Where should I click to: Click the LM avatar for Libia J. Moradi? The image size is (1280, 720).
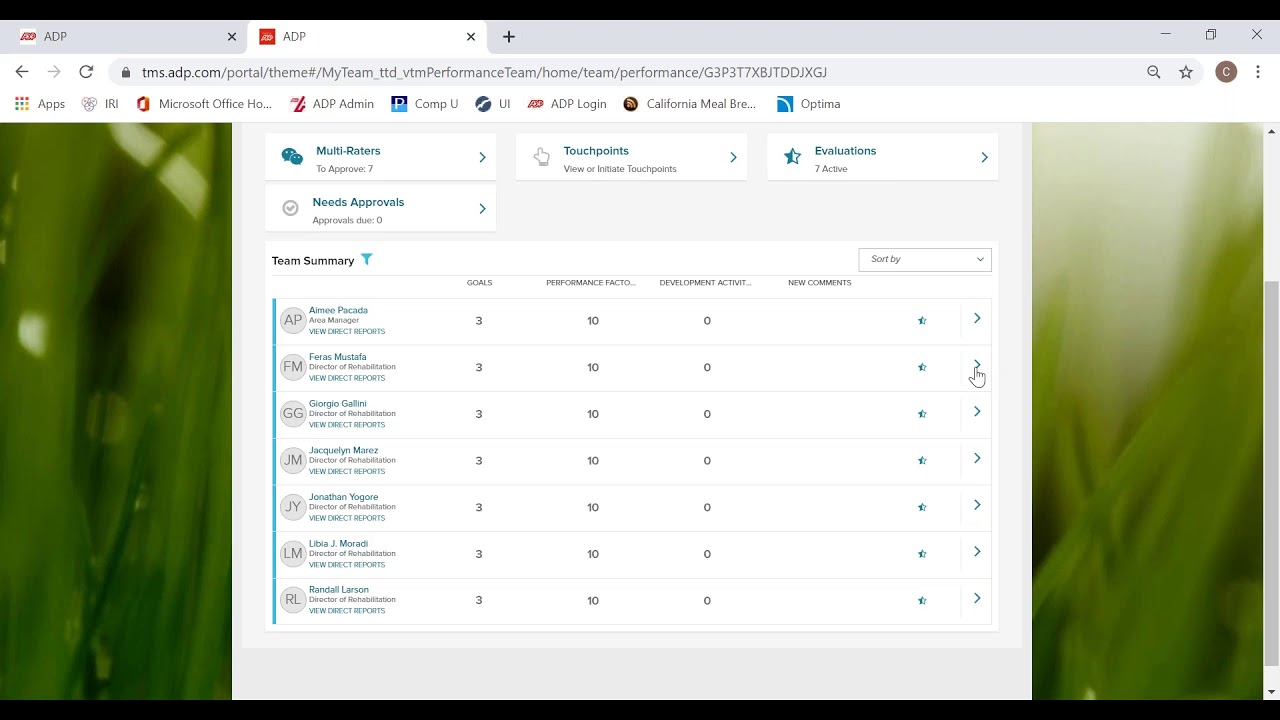[293, 553]
